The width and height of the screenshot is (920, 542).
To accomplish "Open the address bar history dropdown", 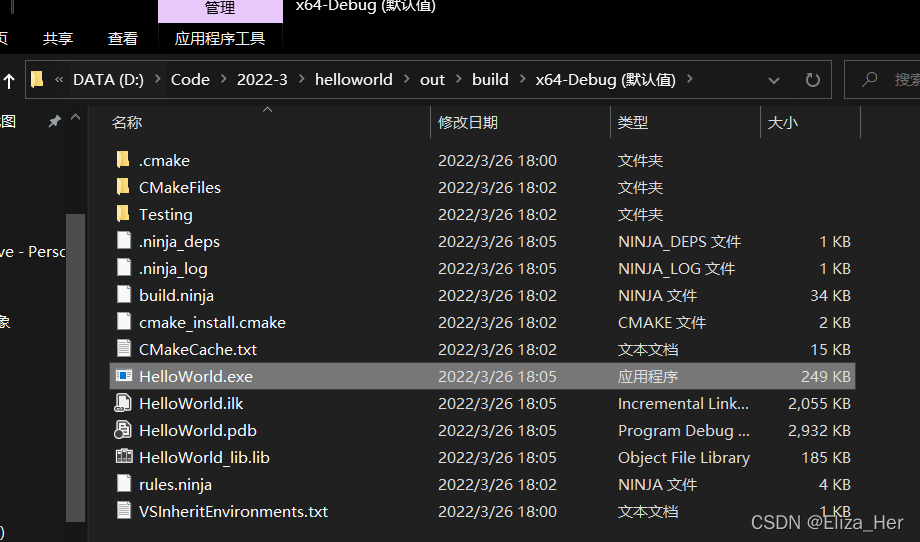I will coord(774,80).
